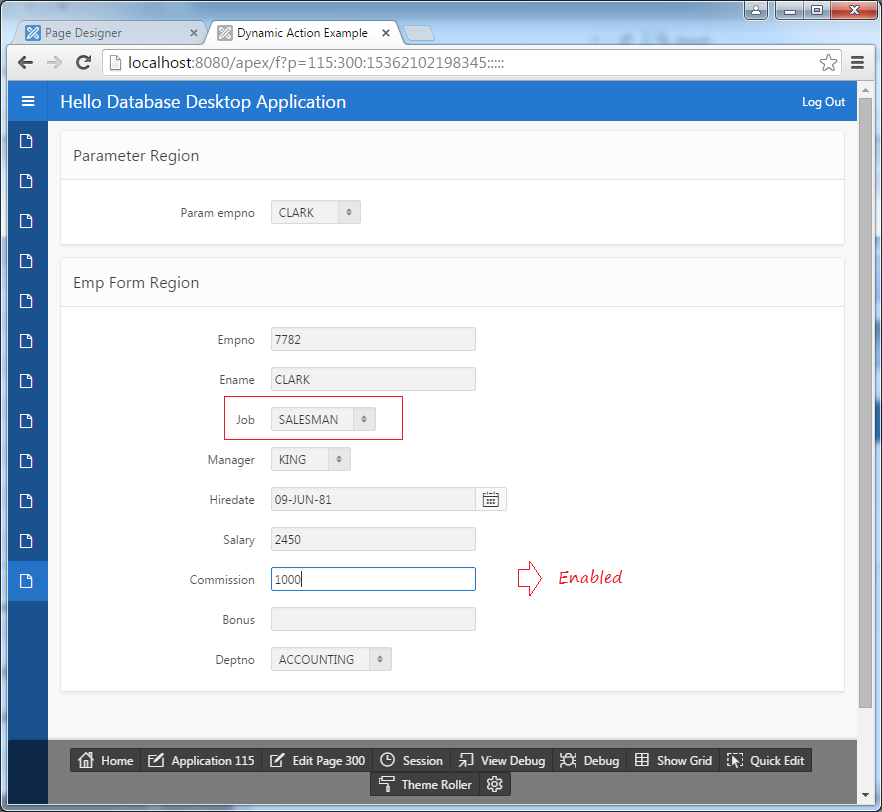The width and height of the screenshot is (882, 812).
Task: Select the Dynamic Action Example tab
Action: coord(302,33)
